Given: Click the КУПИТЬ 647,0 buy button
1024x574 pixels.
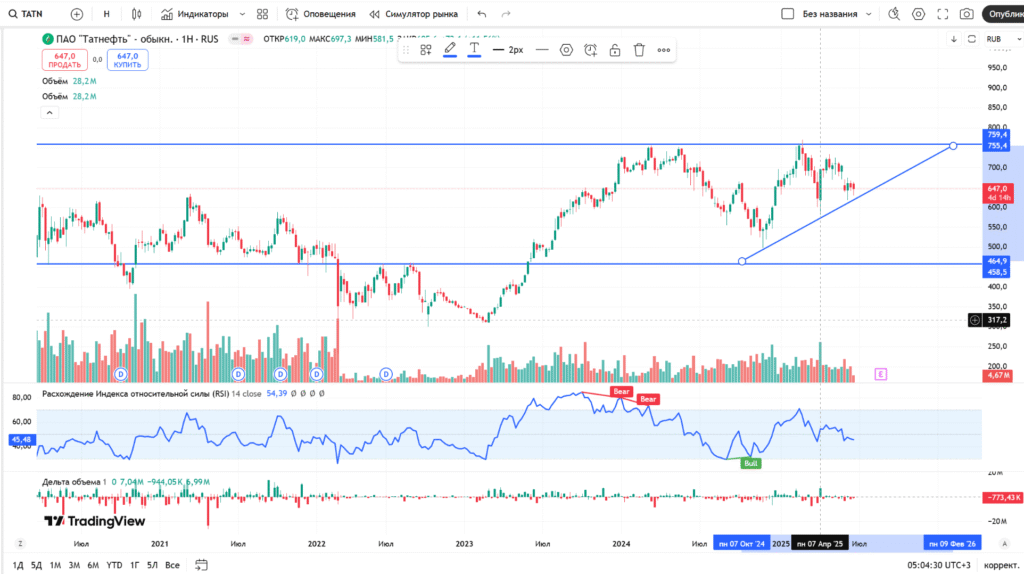Looking at the screenshot, I should [x=127, y=60].
